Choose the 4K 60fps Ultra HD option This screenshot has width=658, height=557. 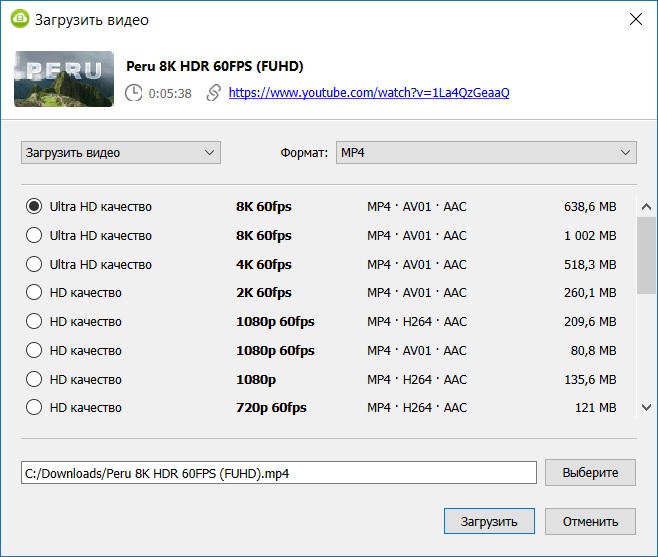34,265
